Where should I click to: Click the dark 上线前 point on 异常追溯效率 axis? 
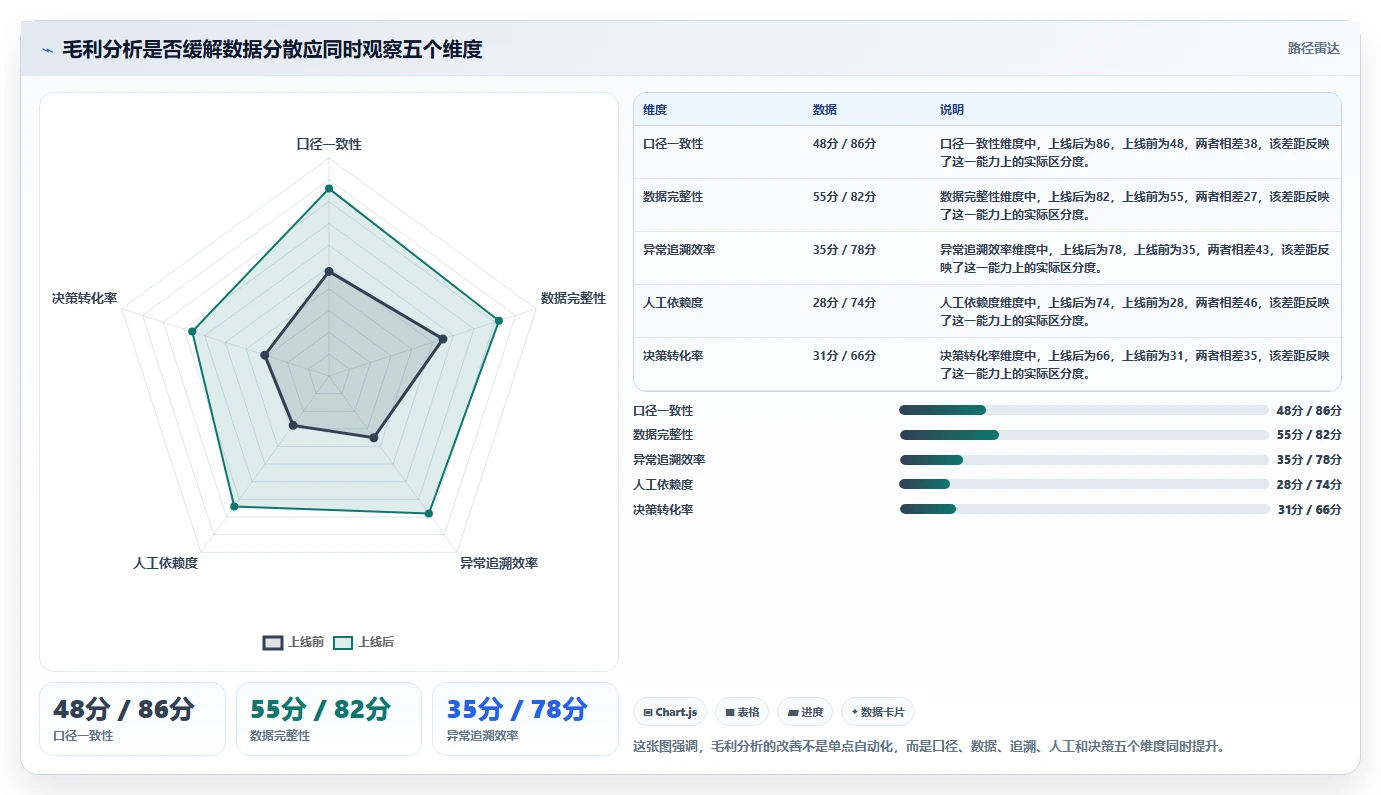374,437
